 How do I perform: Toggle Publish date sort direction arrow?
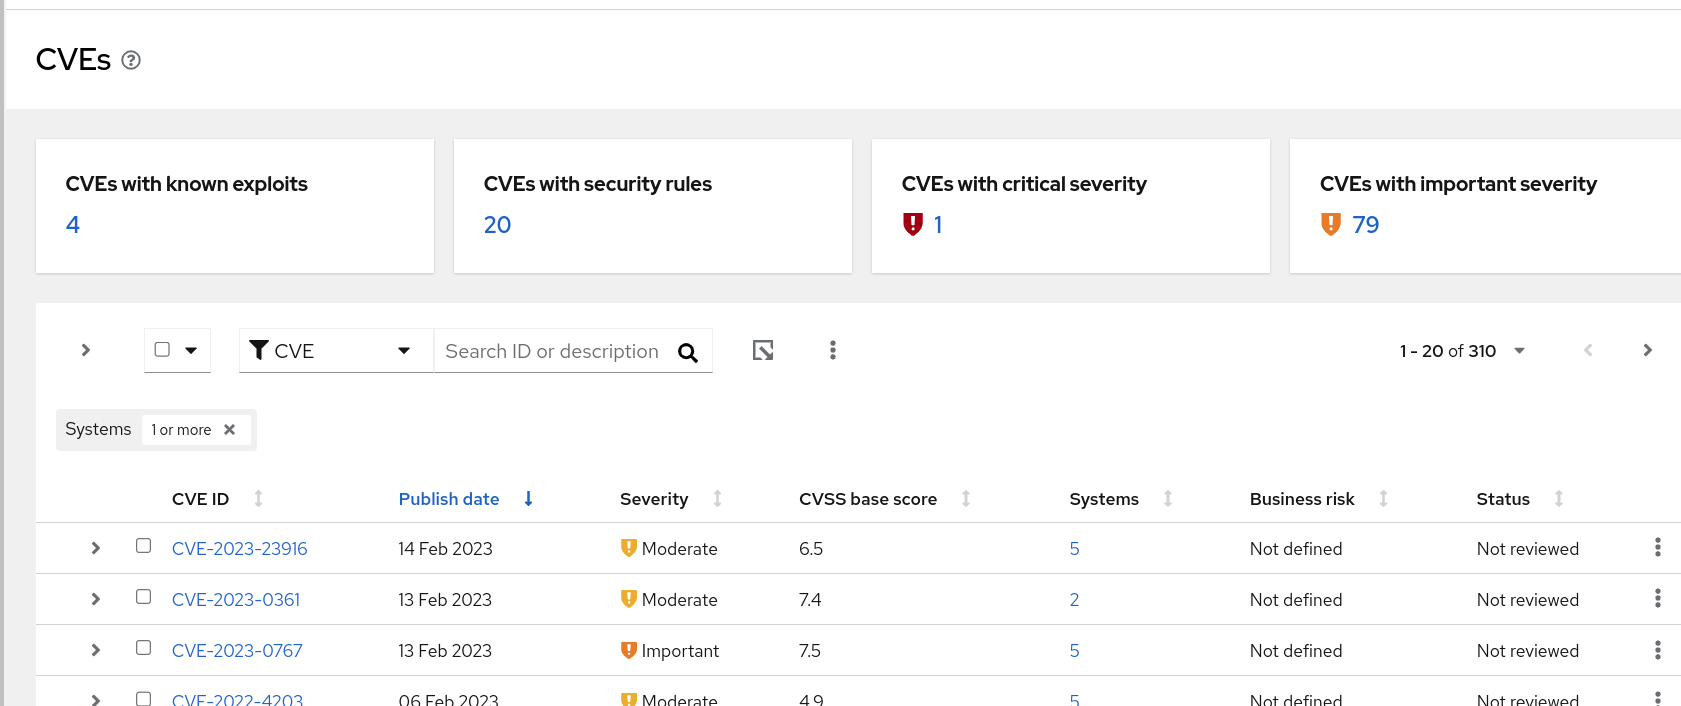[529, 498]
